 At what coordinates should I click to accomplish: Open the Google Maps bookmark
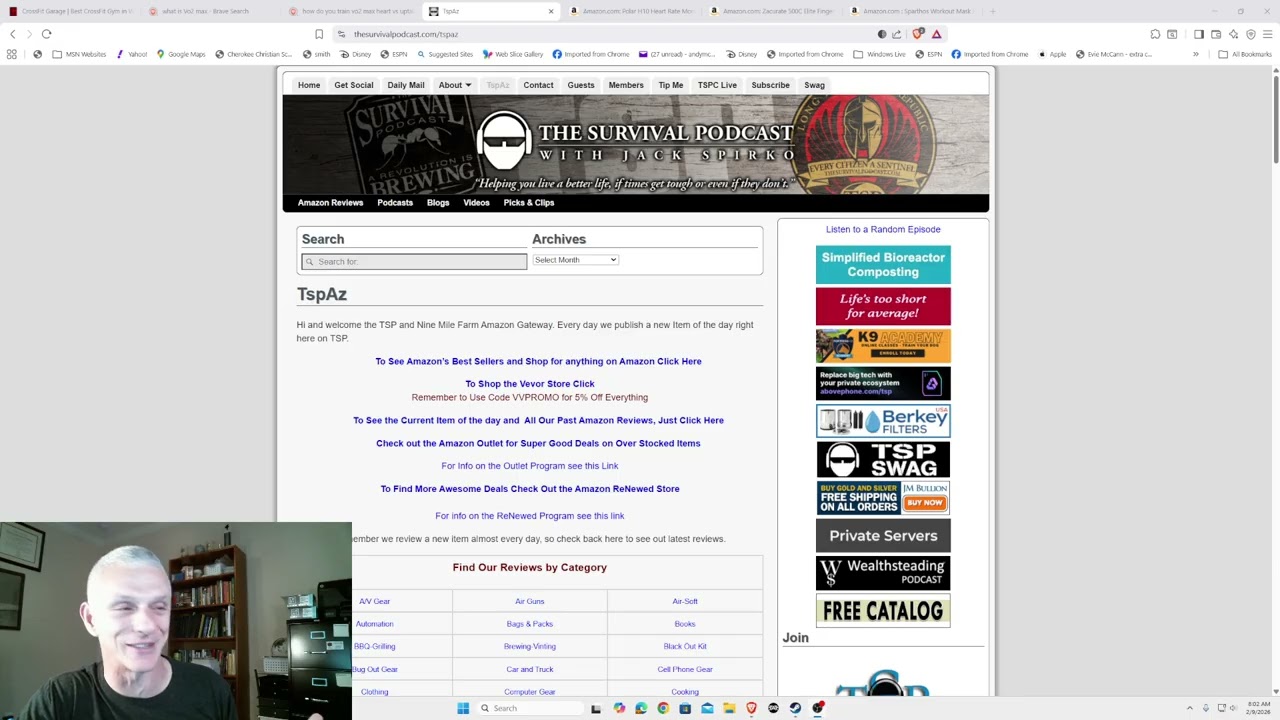click(181, 54)
